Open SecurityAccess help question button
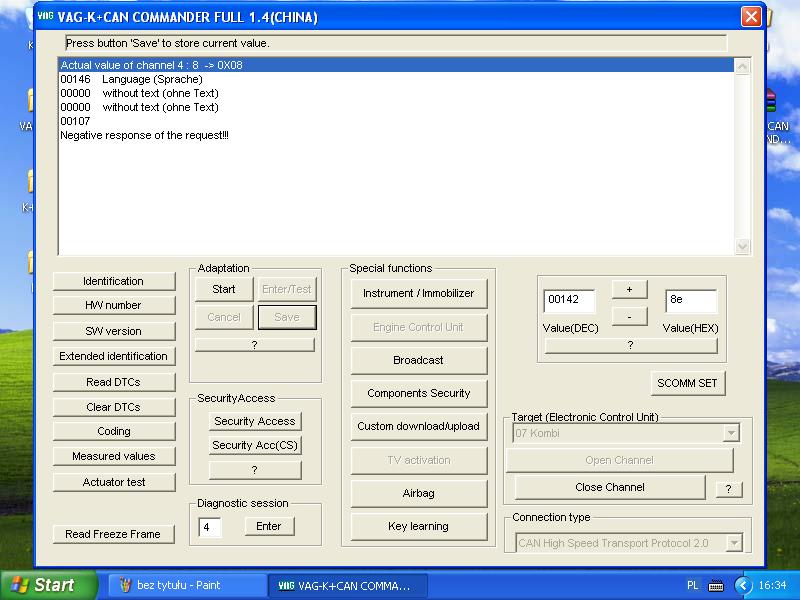This screenshot has height=600, width=800. click(255, 470)
